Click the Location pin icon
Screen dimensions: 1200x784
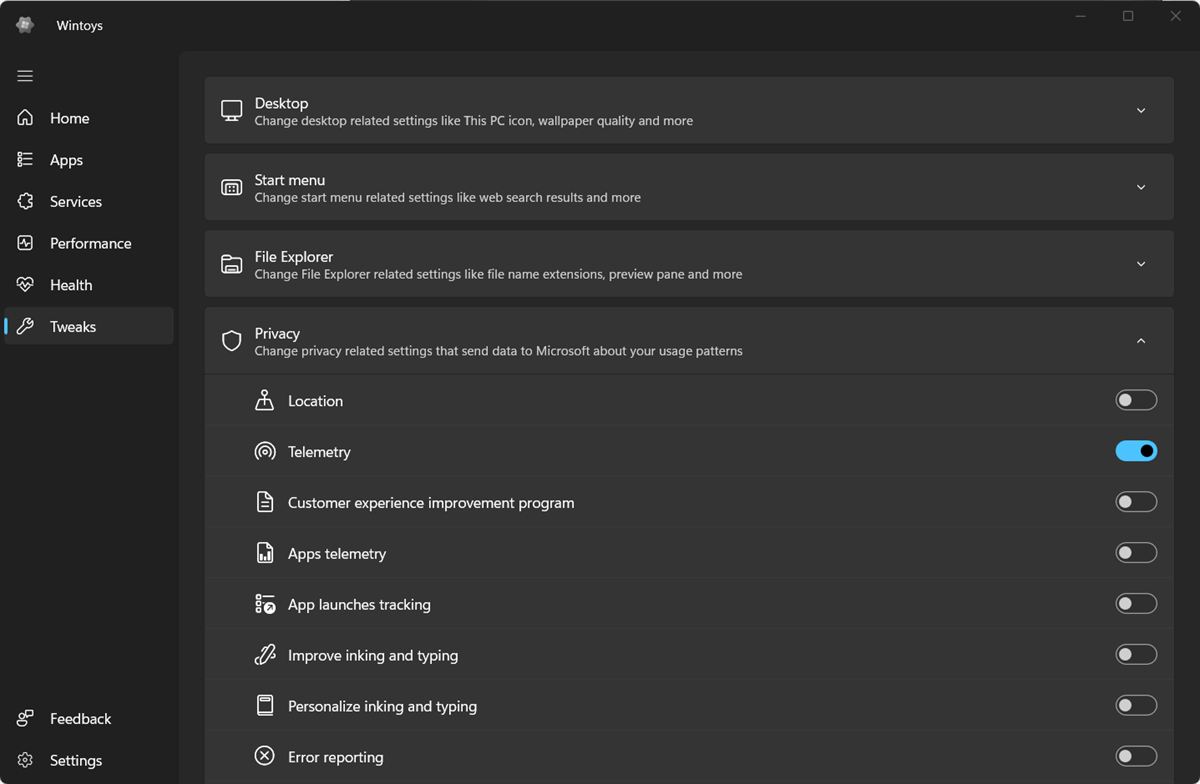click(264, 400)
